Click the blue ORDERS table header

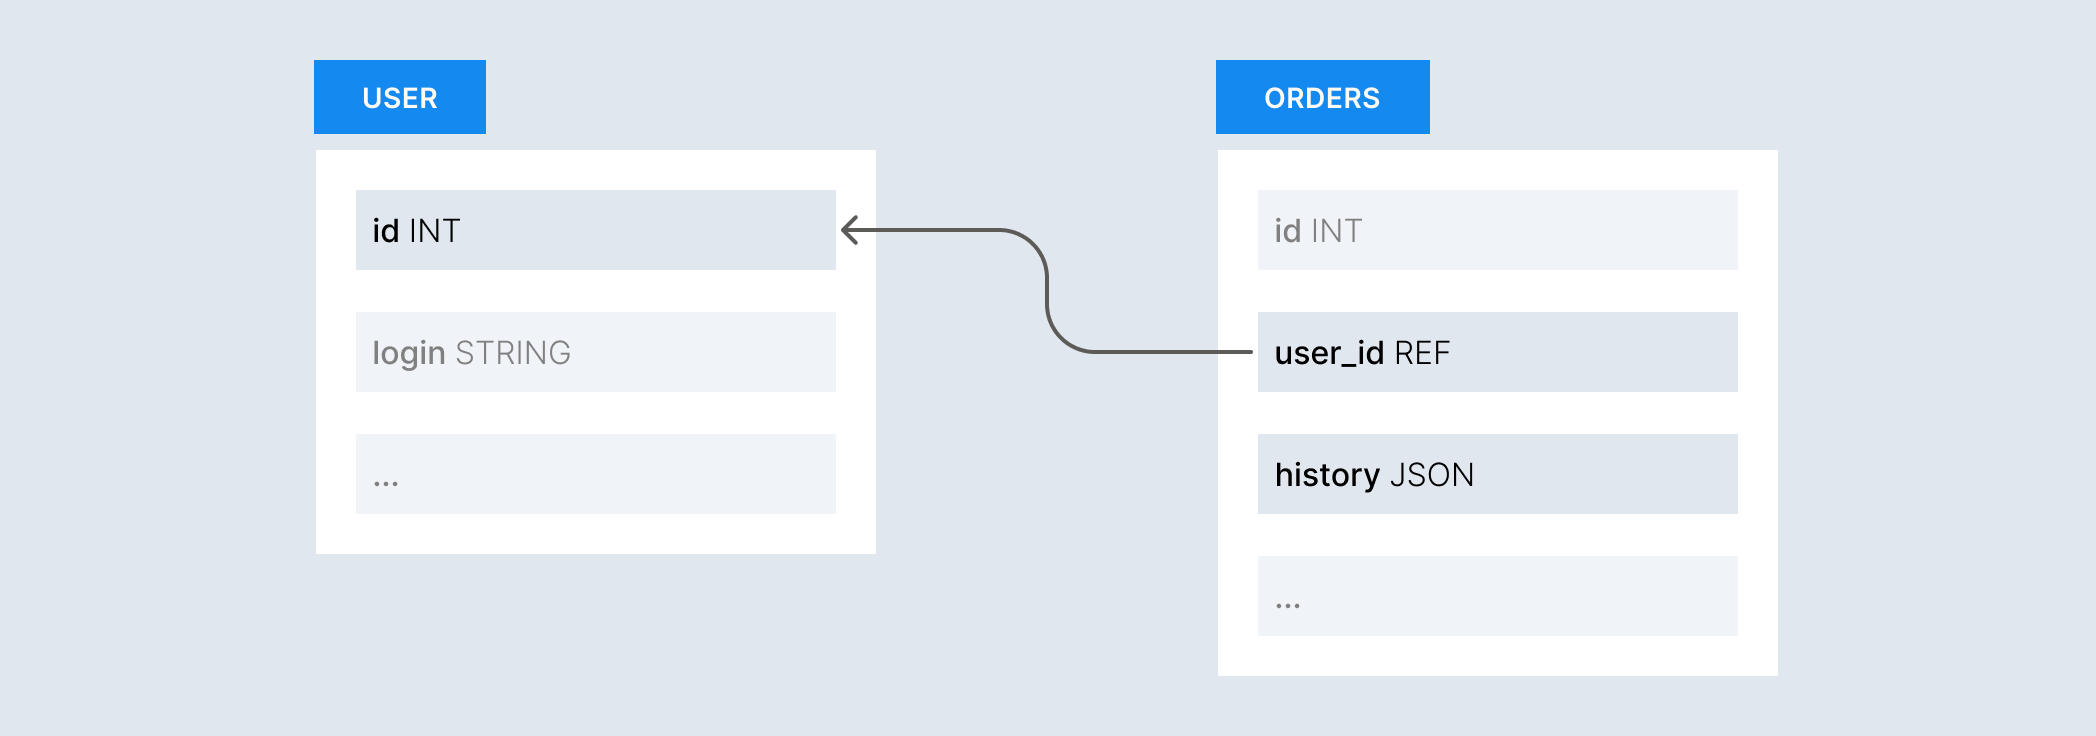1322,97
